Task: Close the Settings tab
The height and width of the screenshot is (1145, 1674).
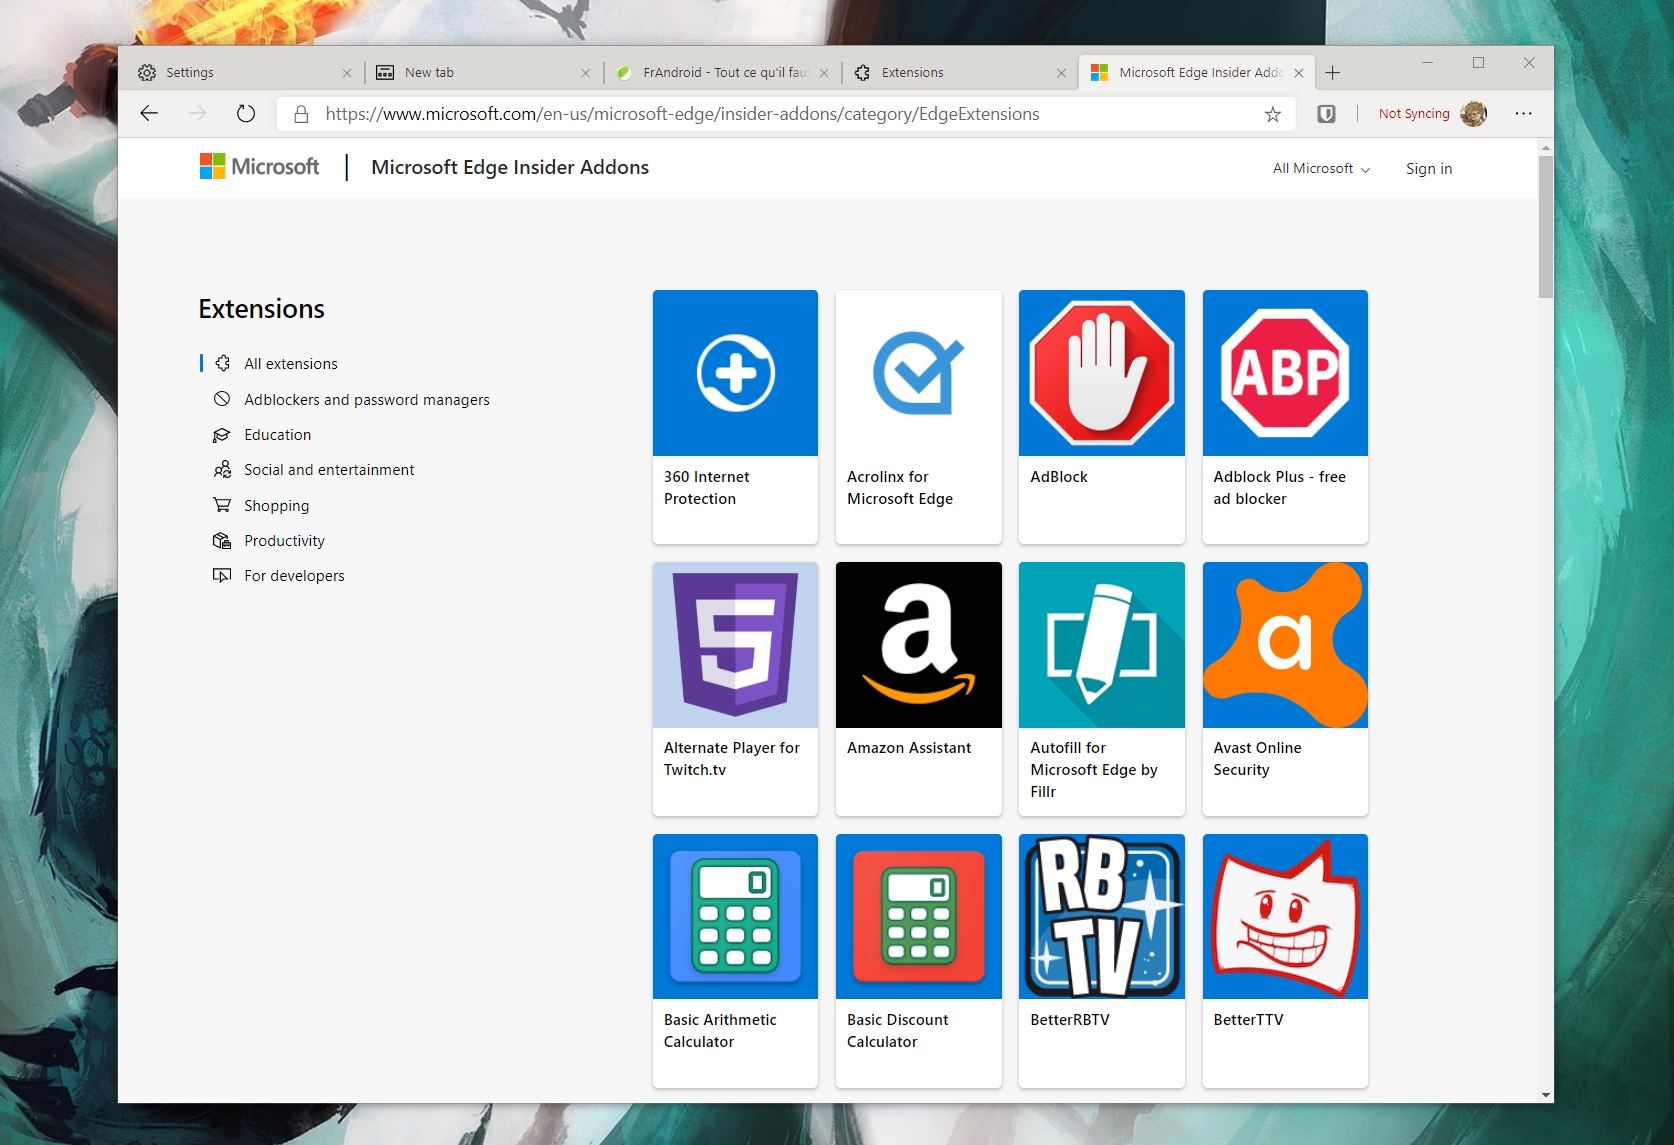Action: point(347,73)
